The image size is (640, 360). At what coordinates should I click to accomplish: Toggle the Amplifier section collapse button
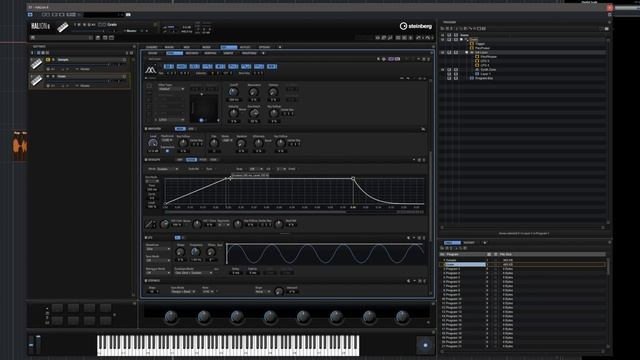(x=146, y=129)
